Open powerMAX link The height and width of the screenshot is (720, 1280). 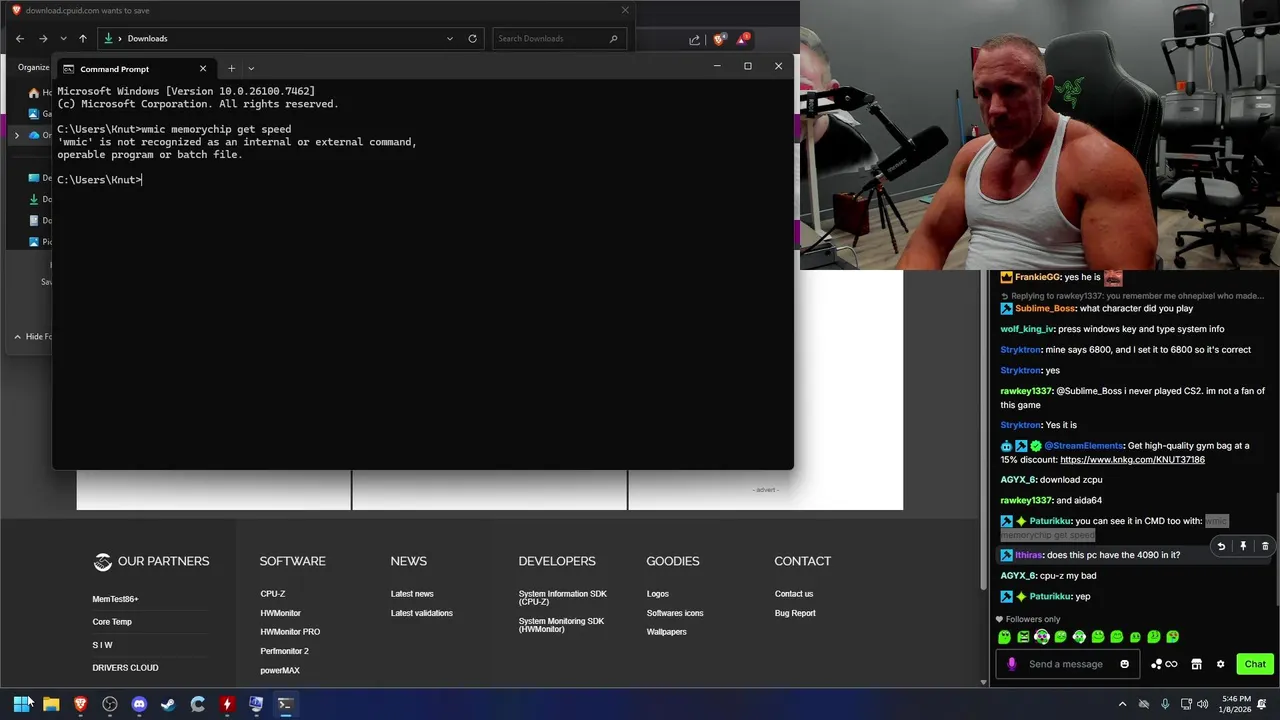coord(280,670)
